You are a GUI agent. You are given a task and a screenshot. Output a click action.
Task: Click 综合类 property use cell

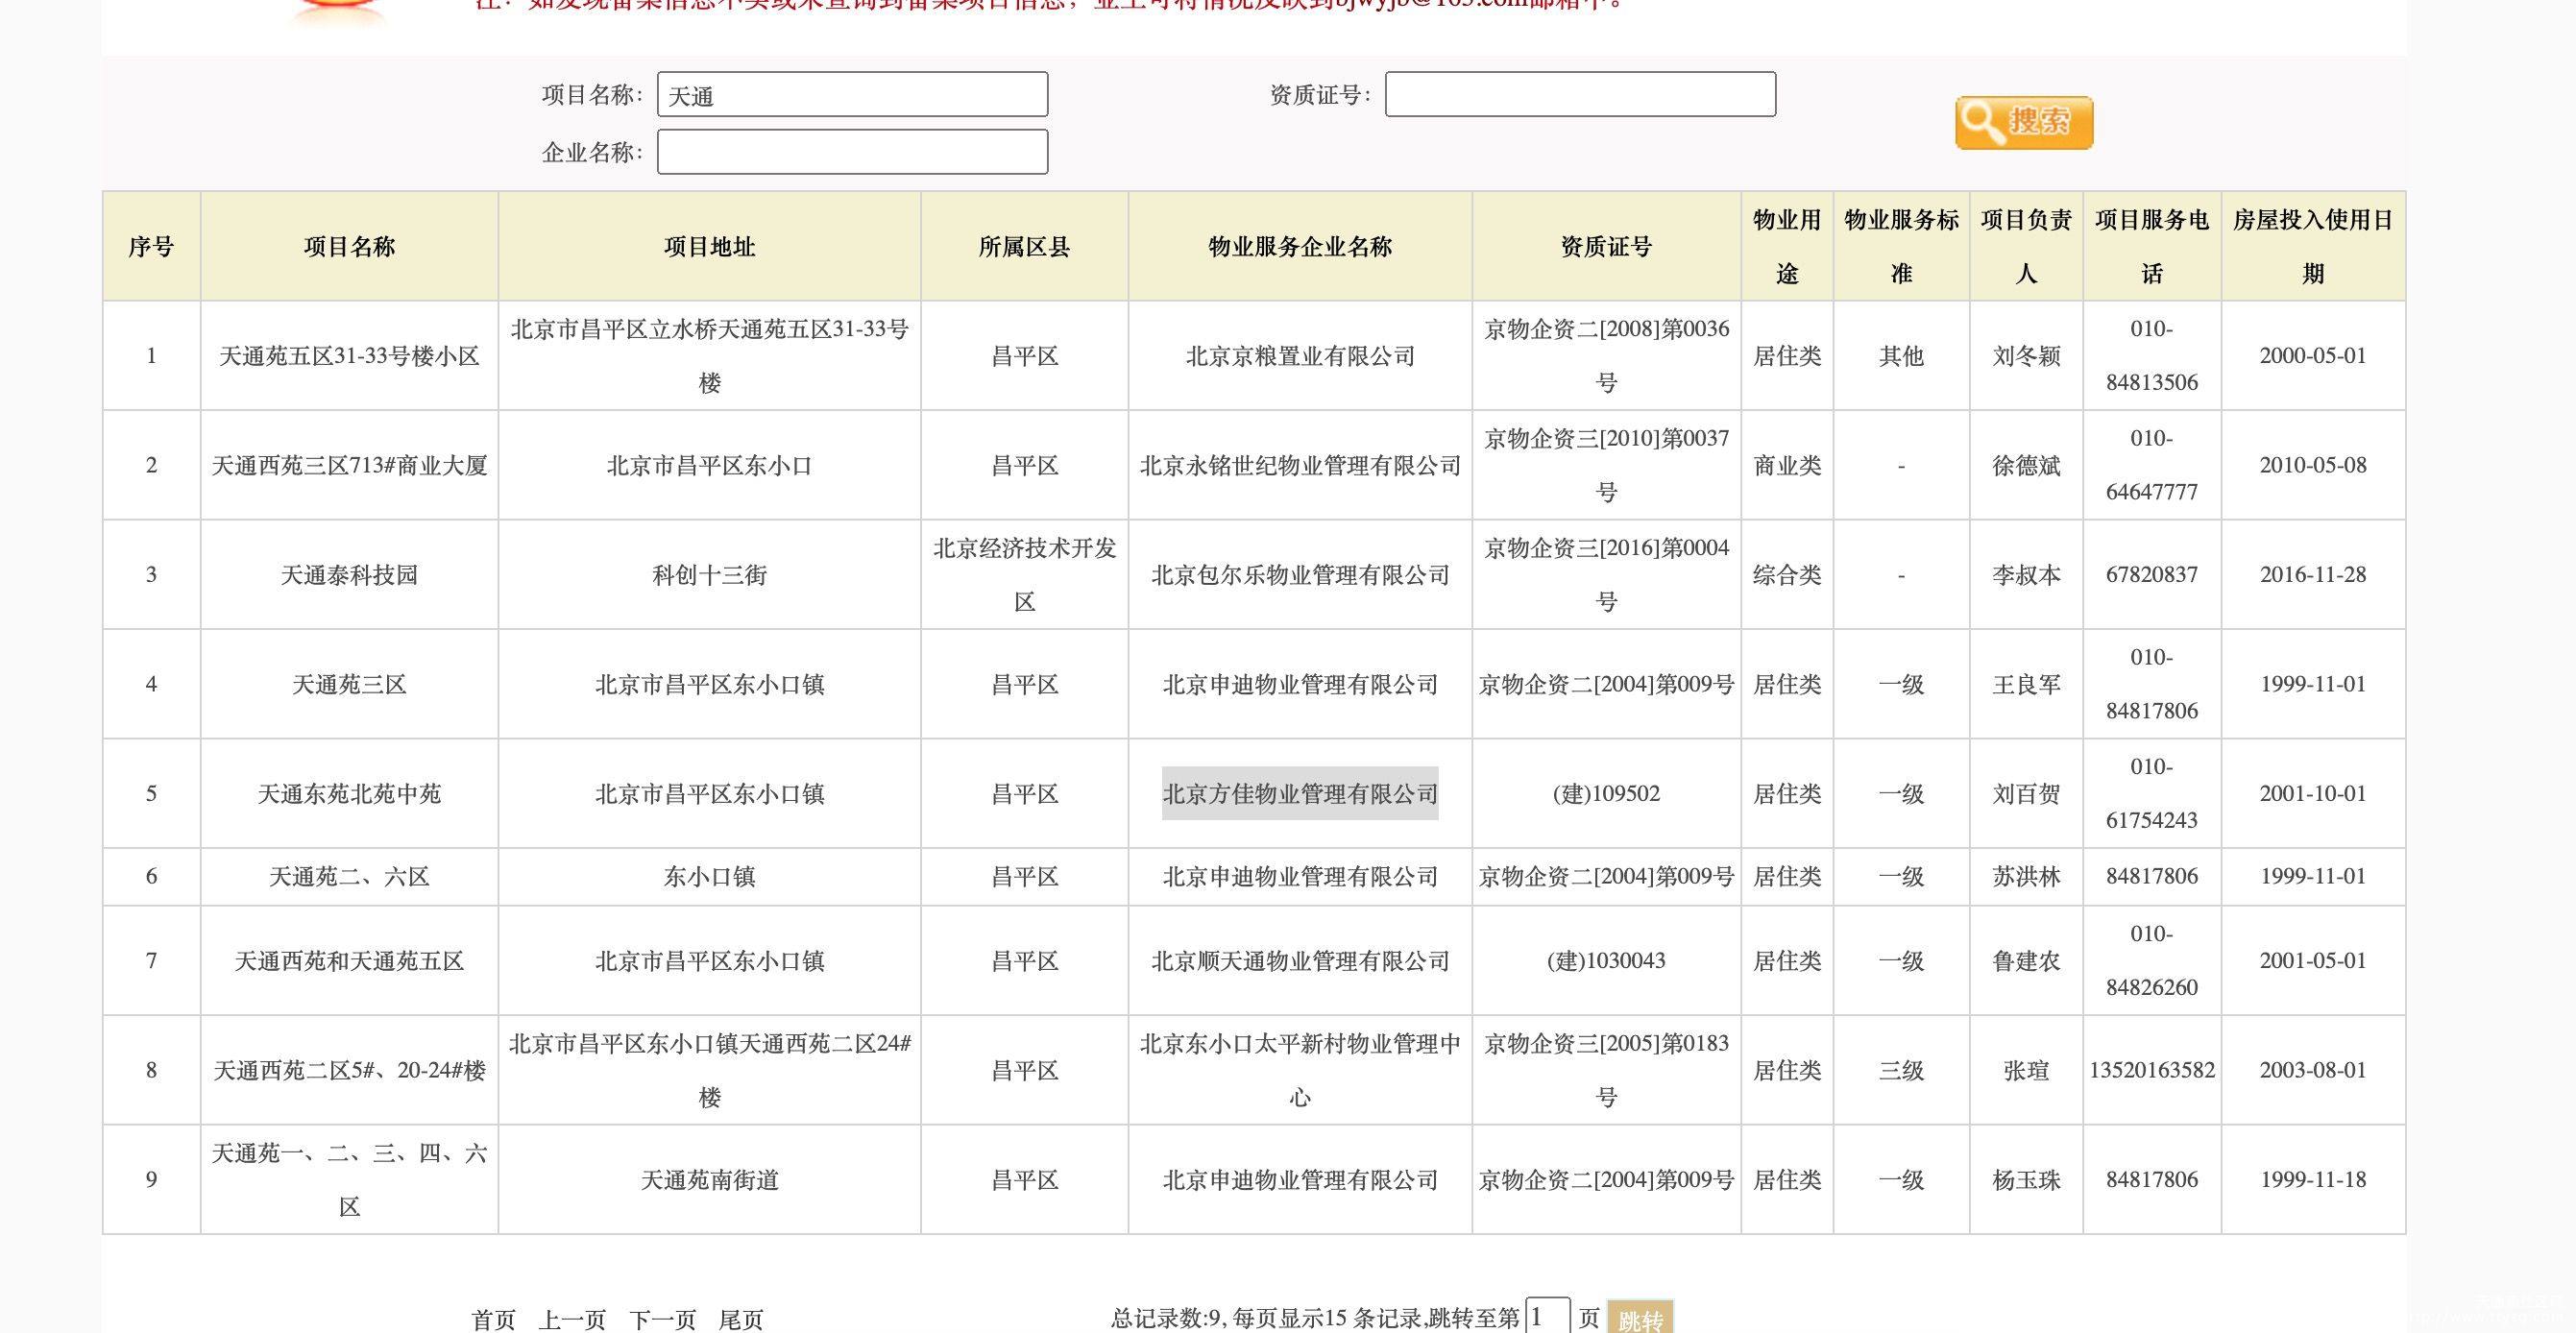[1787, 575]
